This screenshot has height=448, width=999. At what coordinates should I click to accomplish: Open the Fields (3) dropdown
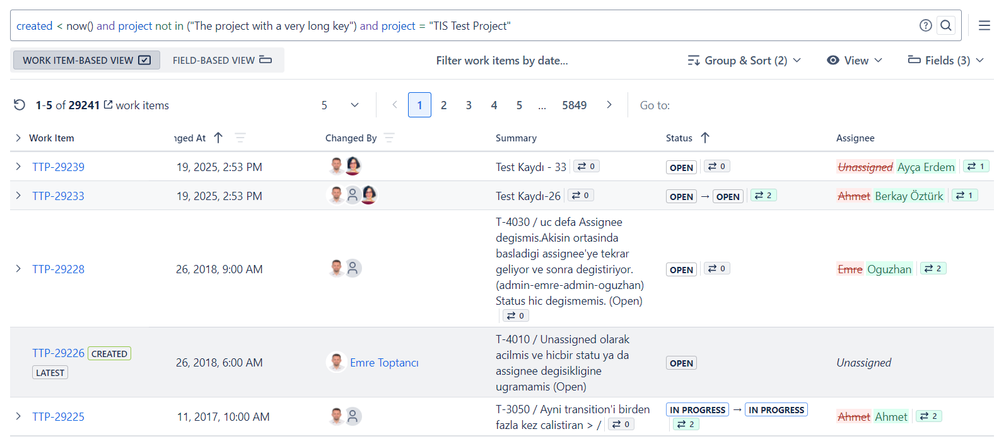click(946, 60)
